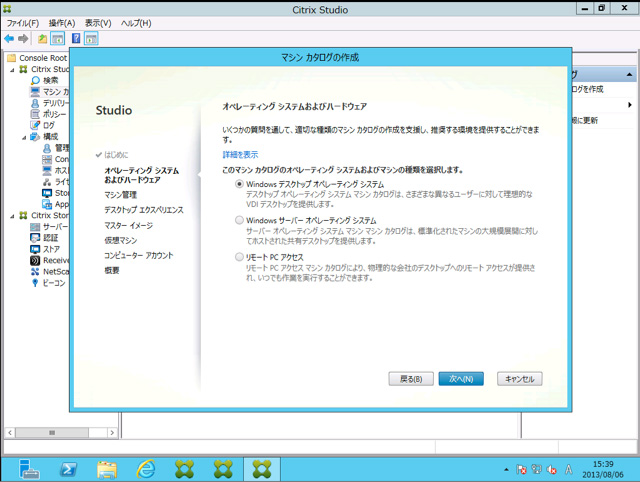This screenshot has height=482, width=640.
Task: Select the ライセンス node icon under 構成
Action: 47,182
